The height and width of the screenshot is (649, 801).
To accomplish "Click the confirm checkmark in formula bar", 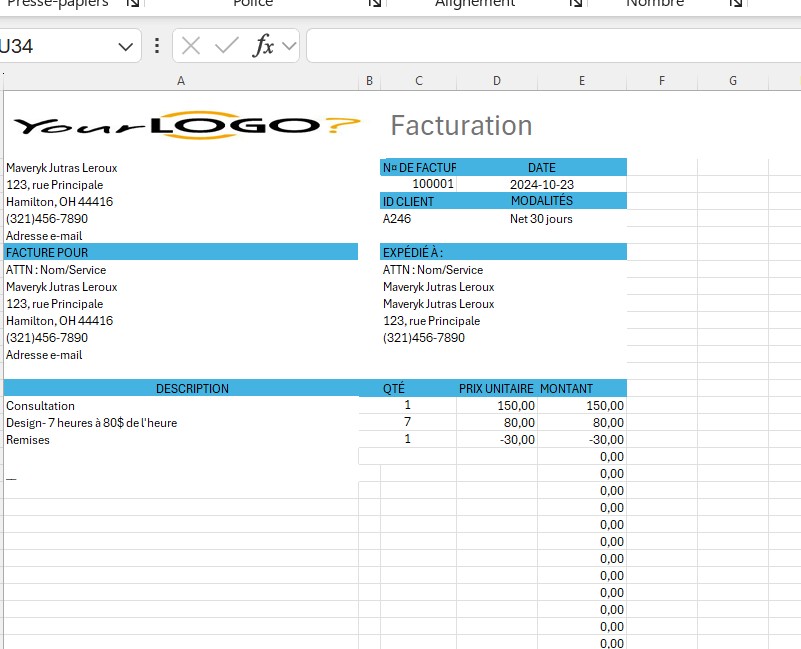I will click(227, 46).
